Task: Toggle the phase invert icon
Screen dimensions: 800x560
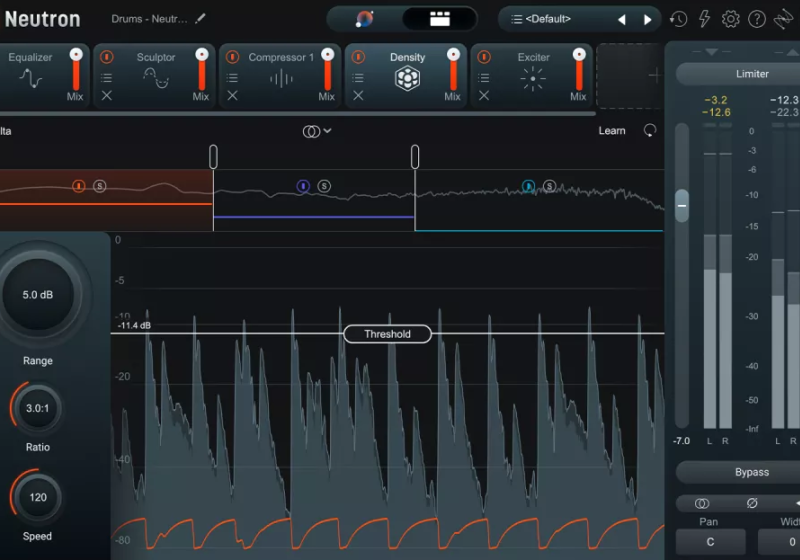Action: tap(752, 503)
